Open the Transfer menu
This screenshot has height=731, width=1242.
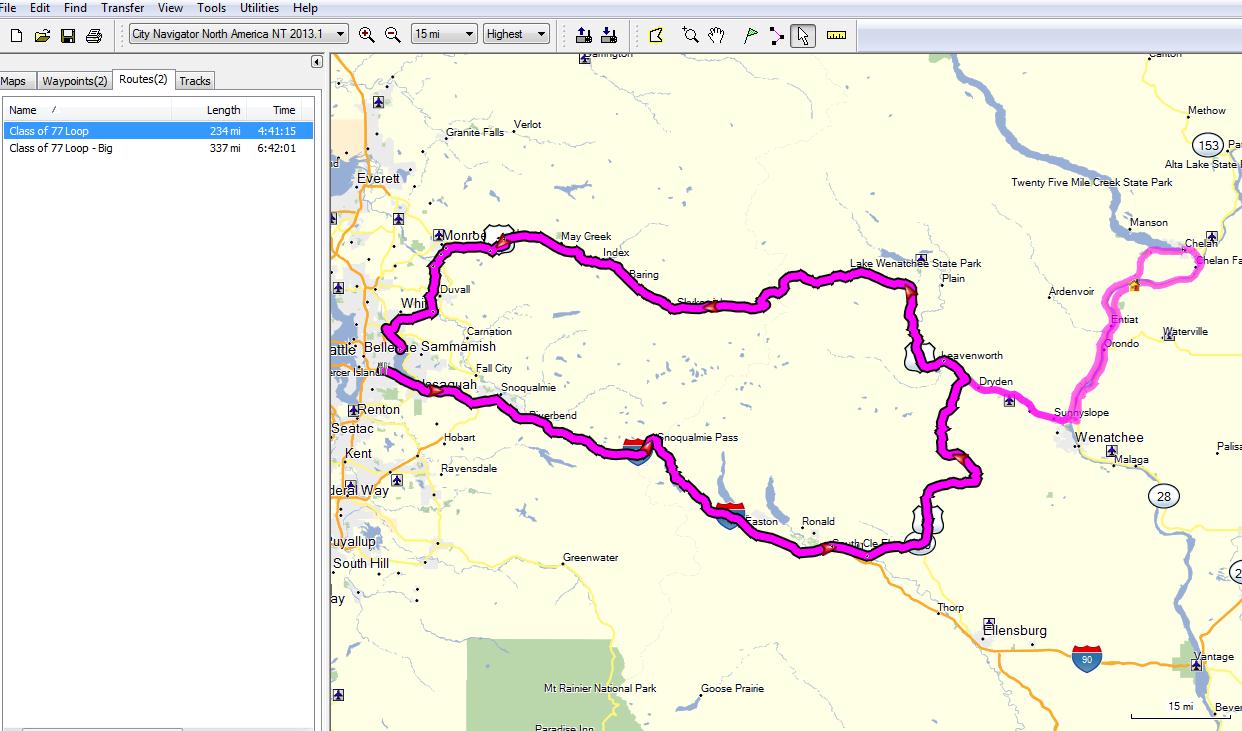(122, 8)
